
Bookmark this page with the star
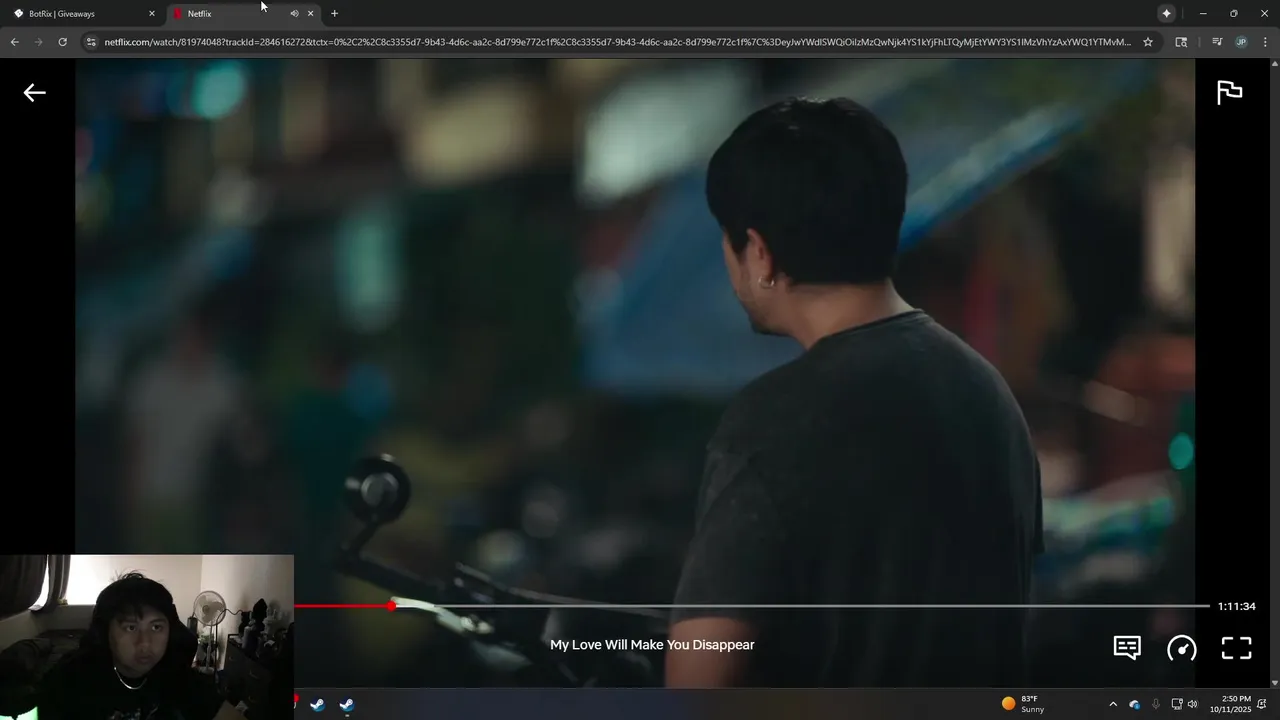click(x=1148, y=42)
